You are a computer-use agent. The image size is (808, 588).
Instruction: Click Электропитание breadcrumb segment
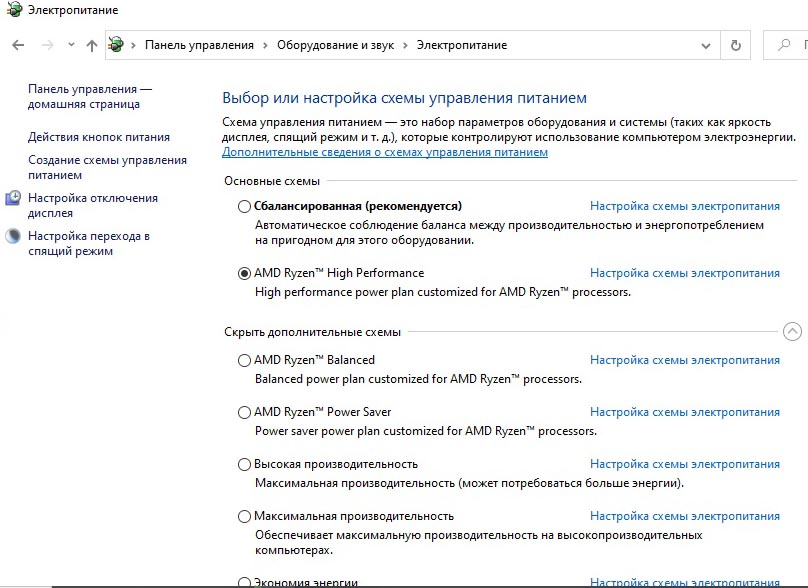tap(462, 45)
